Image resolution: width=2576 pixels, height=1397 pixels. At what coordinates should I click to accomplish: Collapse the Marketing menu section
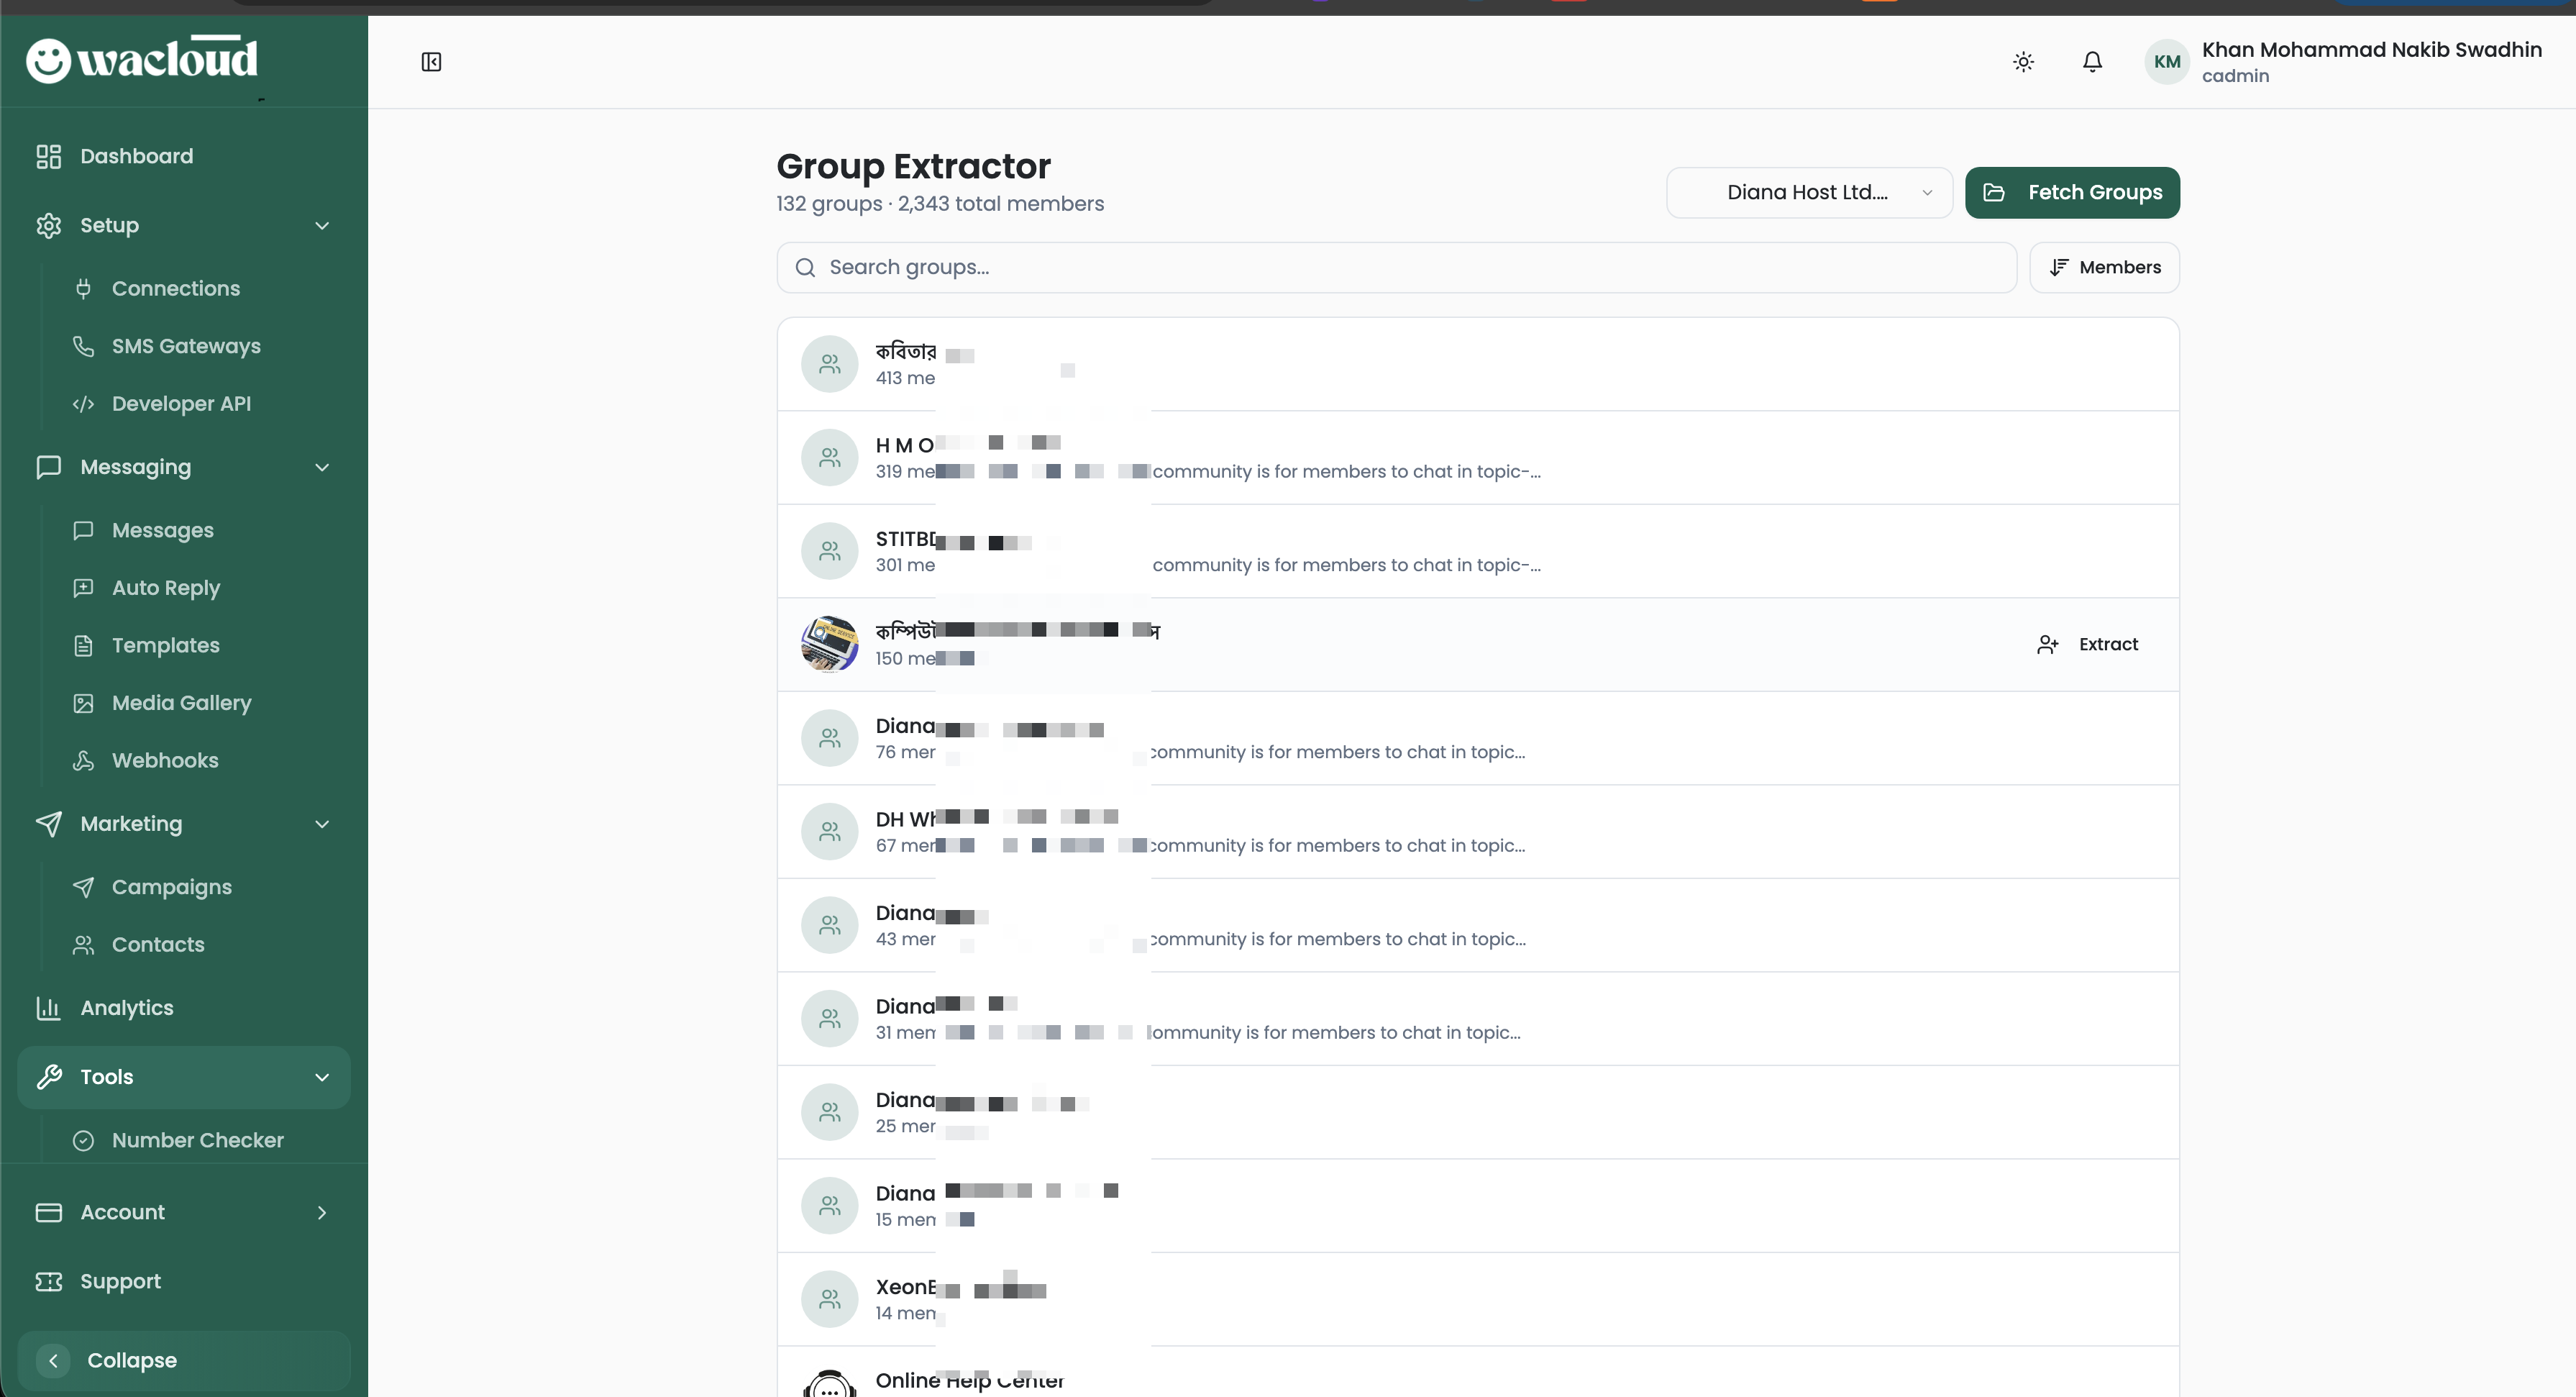pos(322,824)
